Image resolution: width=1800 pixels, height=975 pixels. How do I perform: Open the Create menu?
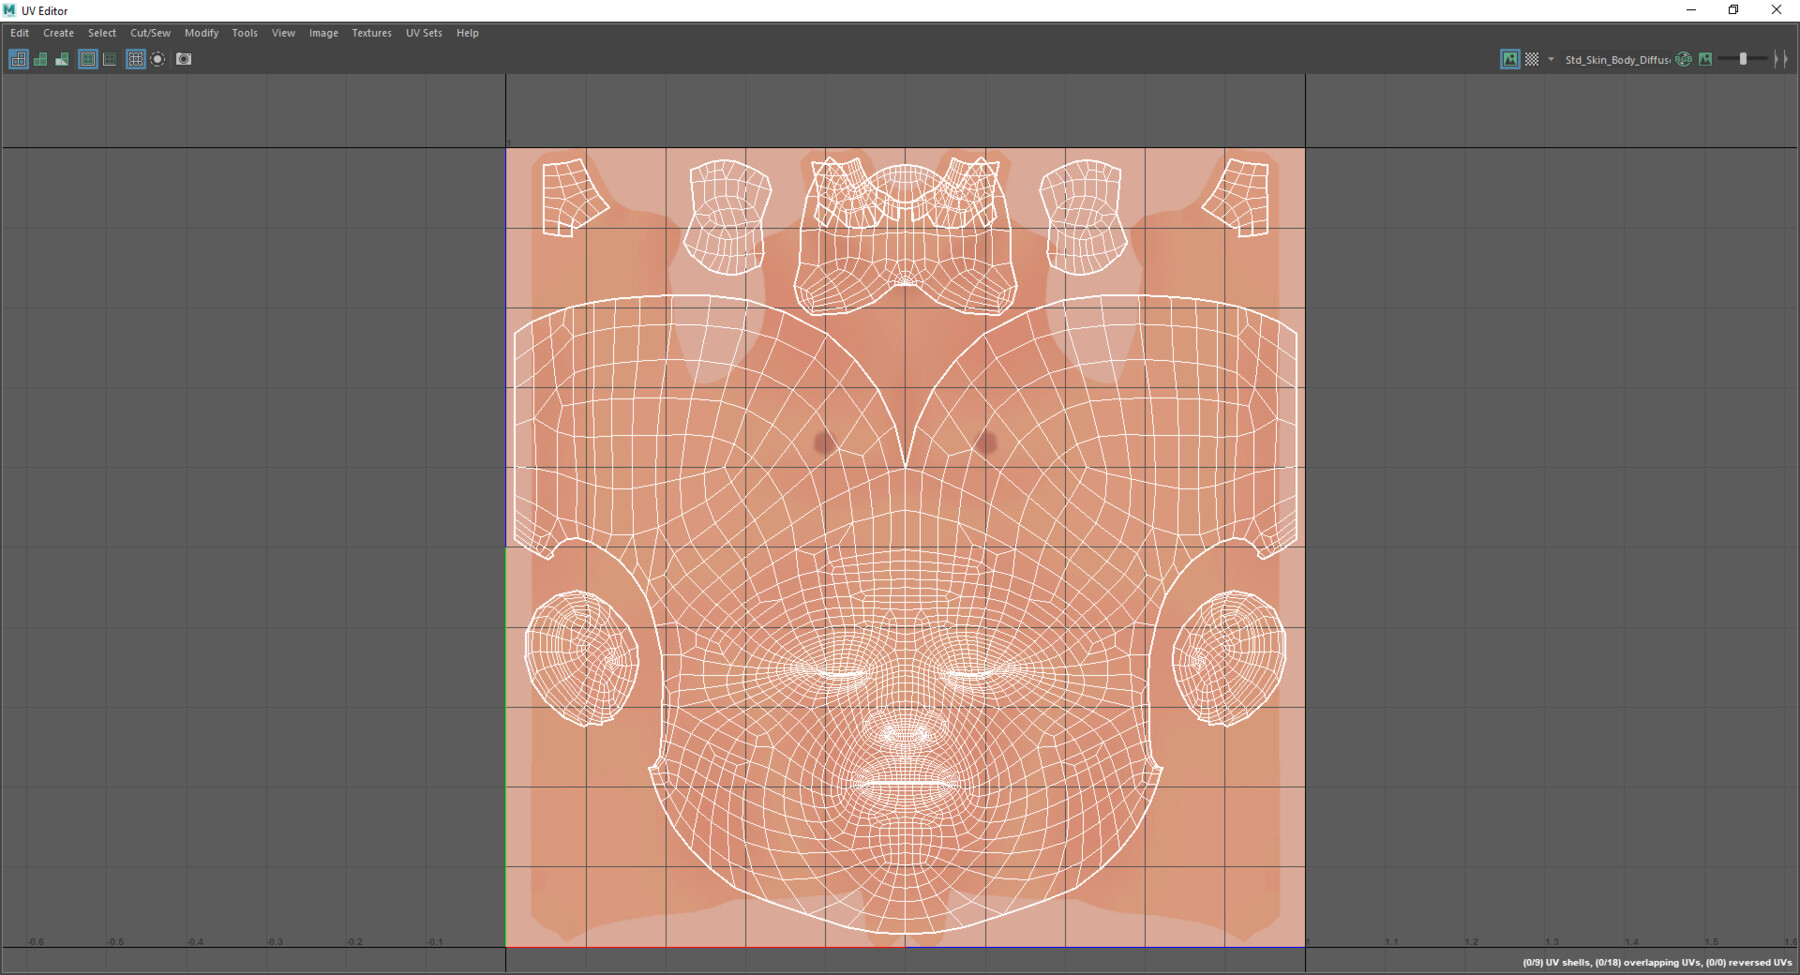(58, 33)
